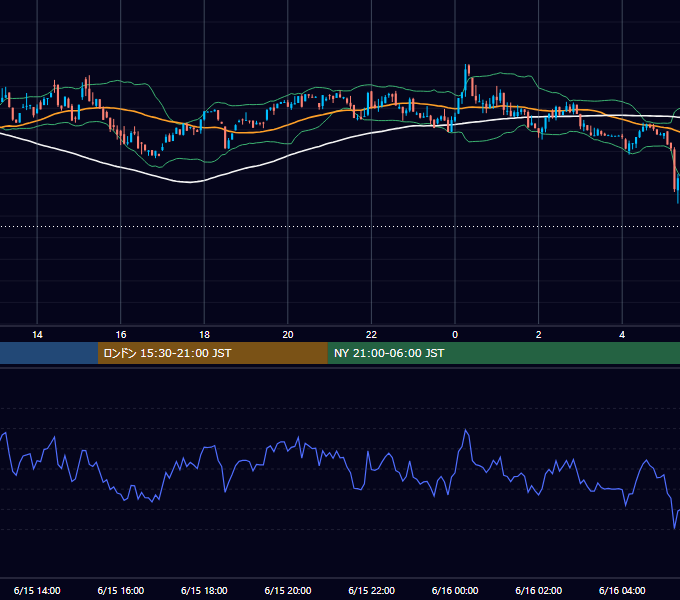Click the NY 21:00-06:00 JST session bar
Image resolution: width=680 pixels, height=600 pixels.
pos(503,353)
